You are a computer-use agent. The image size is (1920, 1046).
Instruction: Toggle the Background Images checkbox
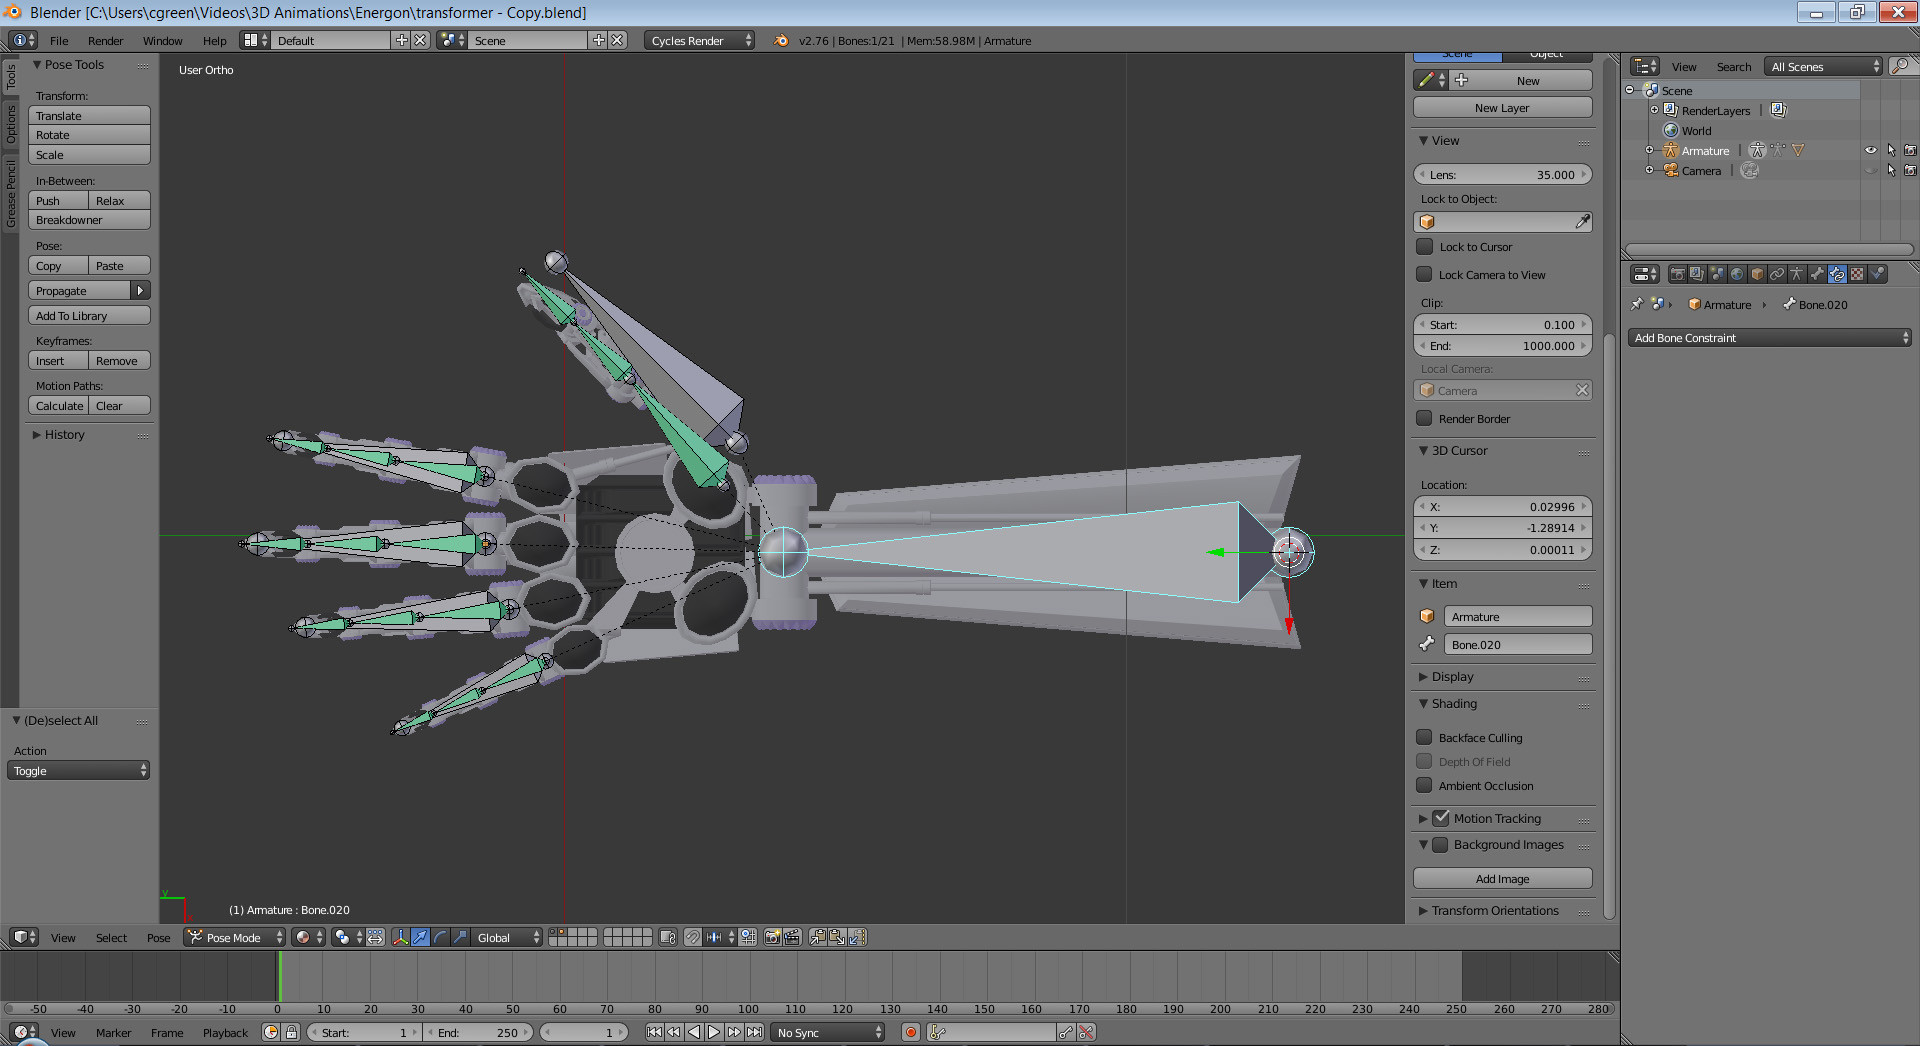point(1440,845)
